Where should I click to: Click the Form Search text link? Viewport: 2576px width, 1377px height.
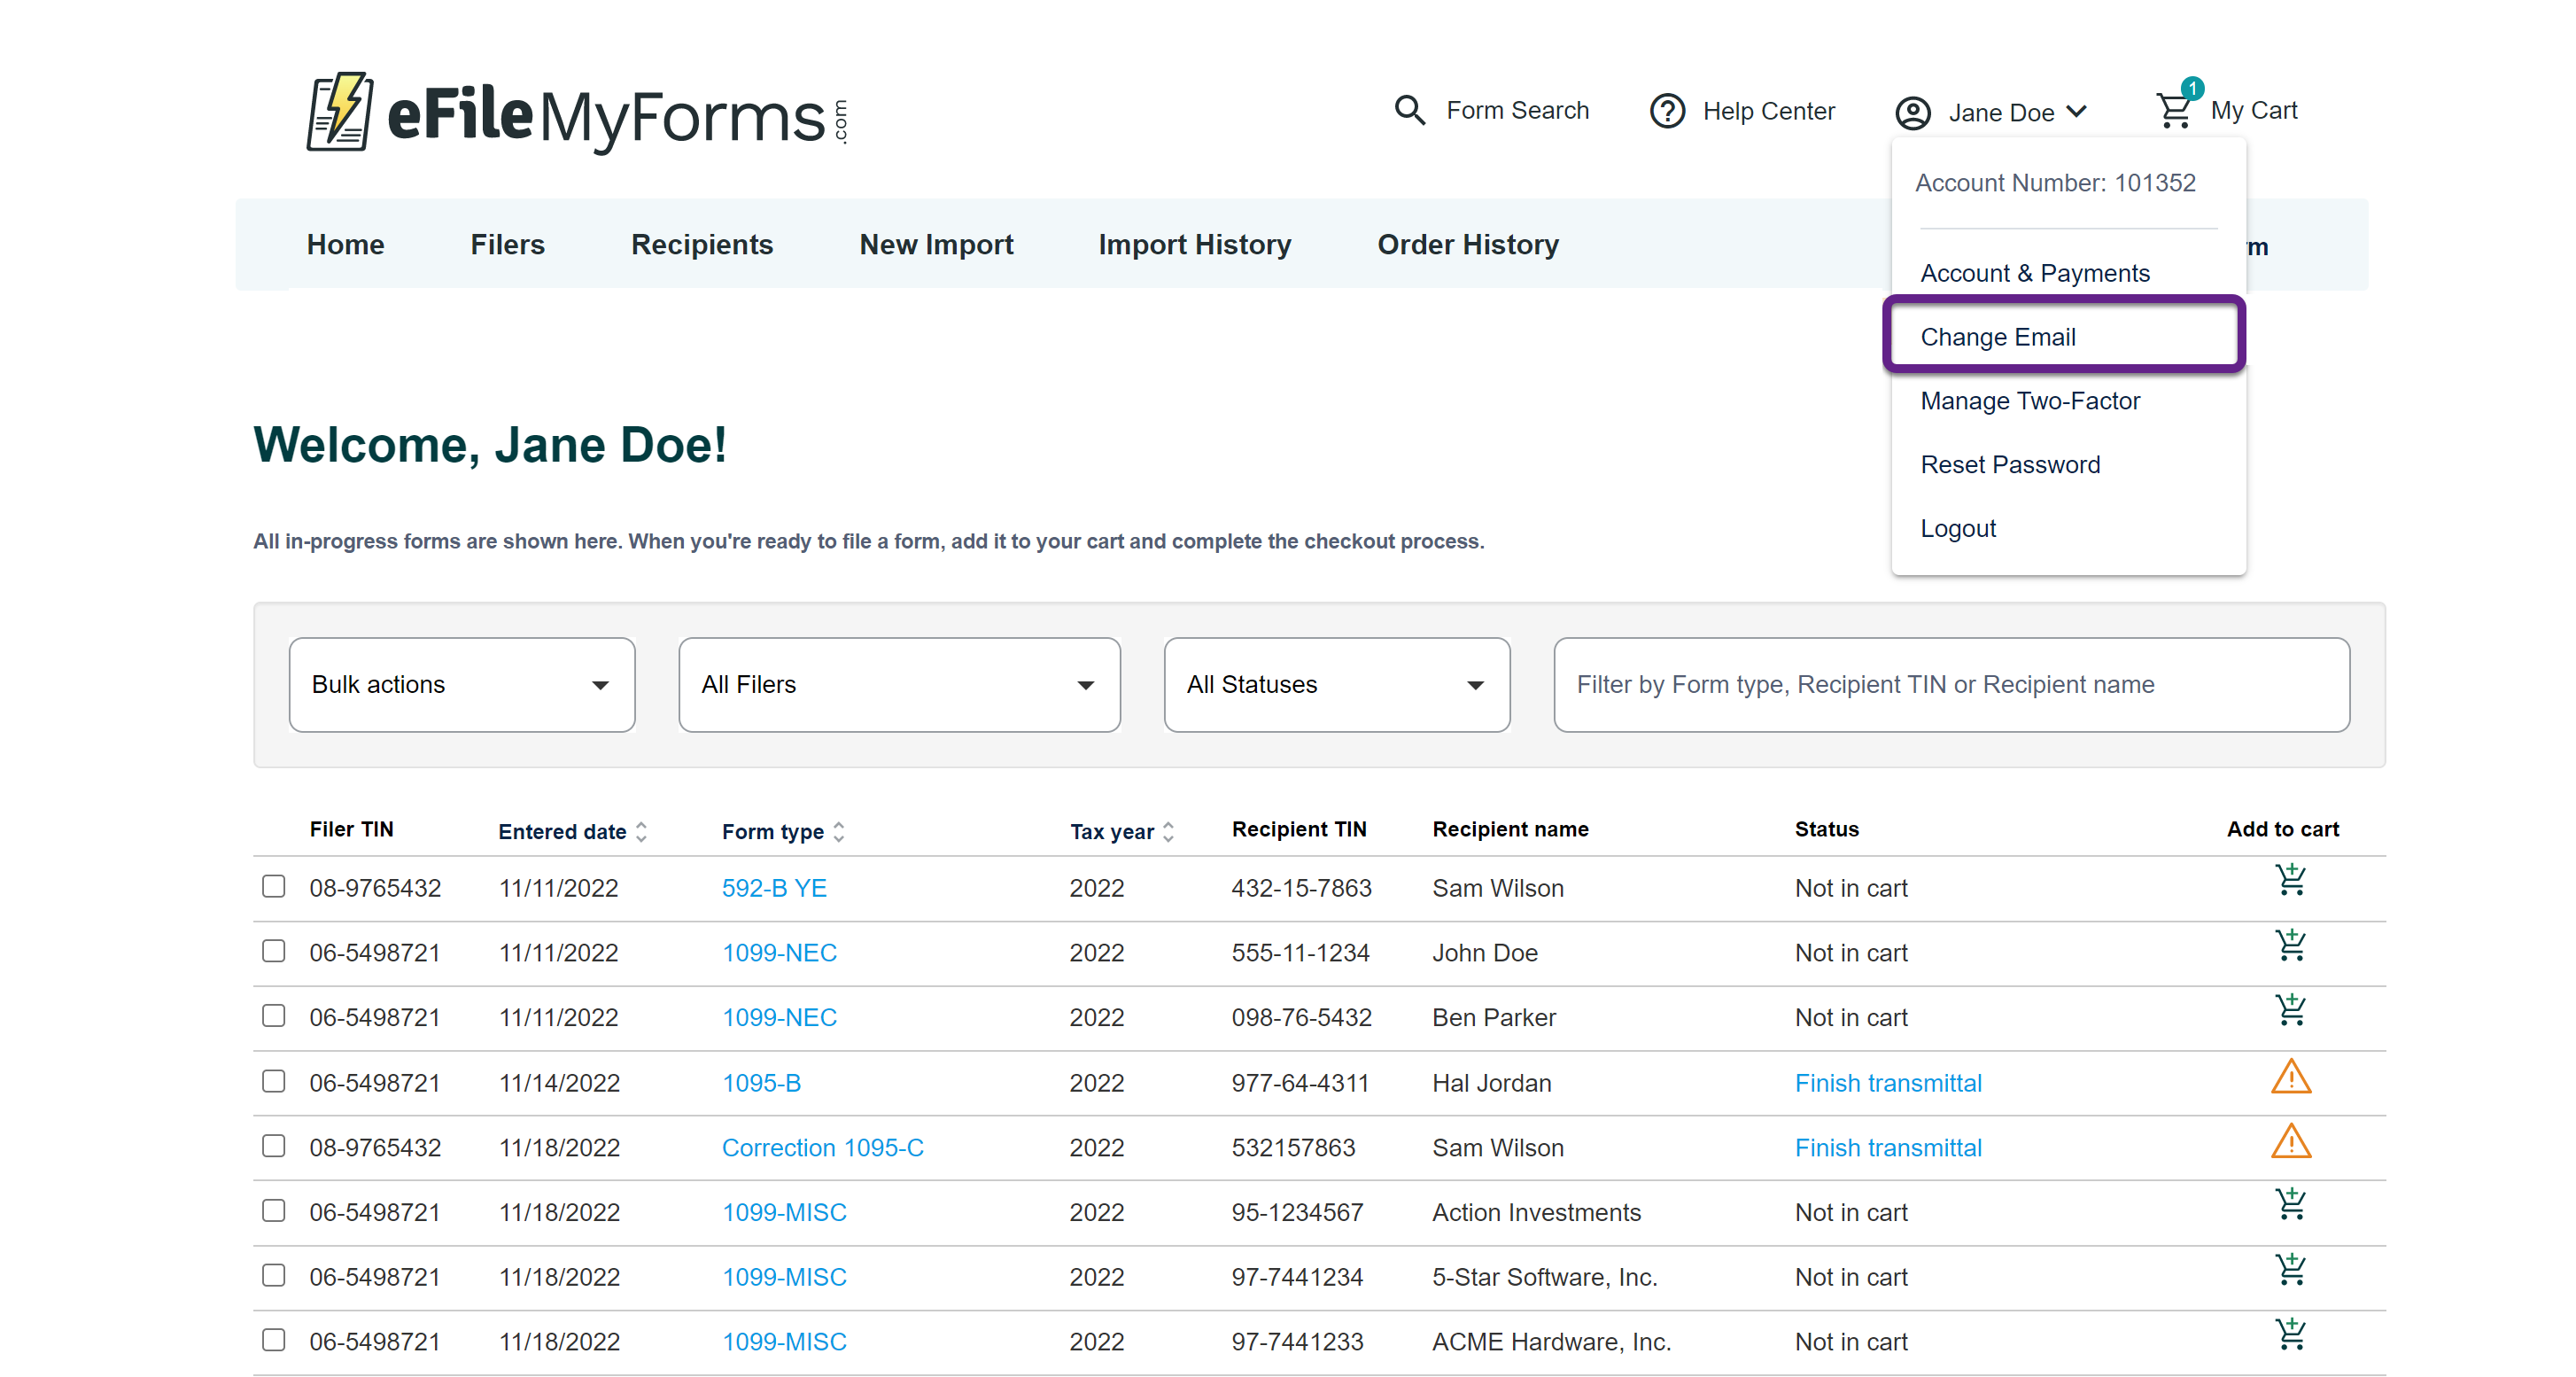(x=1517, y=110)
